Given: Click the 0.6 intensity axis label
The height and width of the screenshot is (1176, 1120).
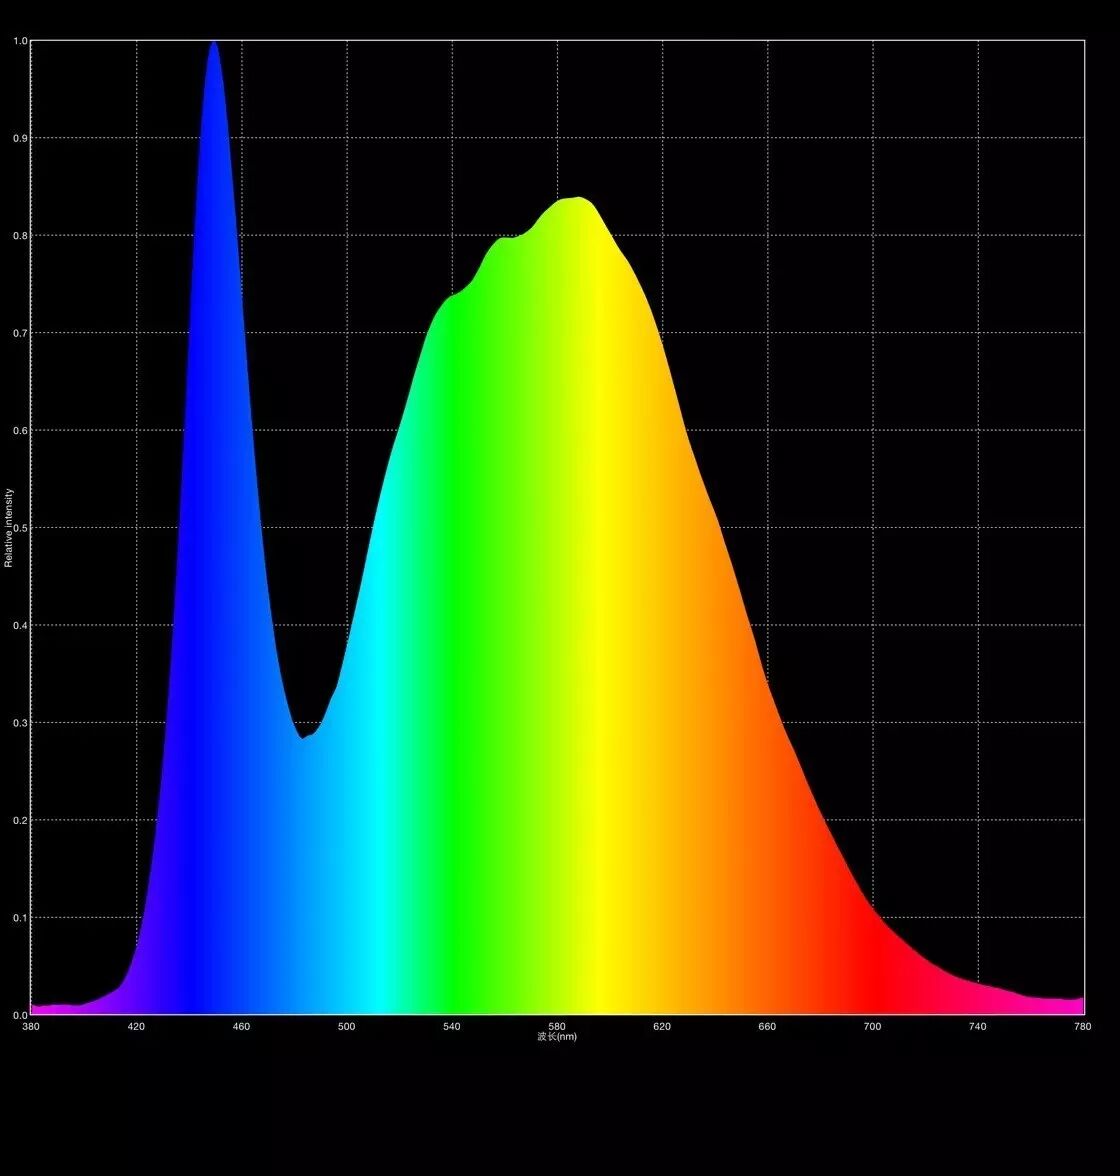Looking at the screenshot, I should (20, 431).
